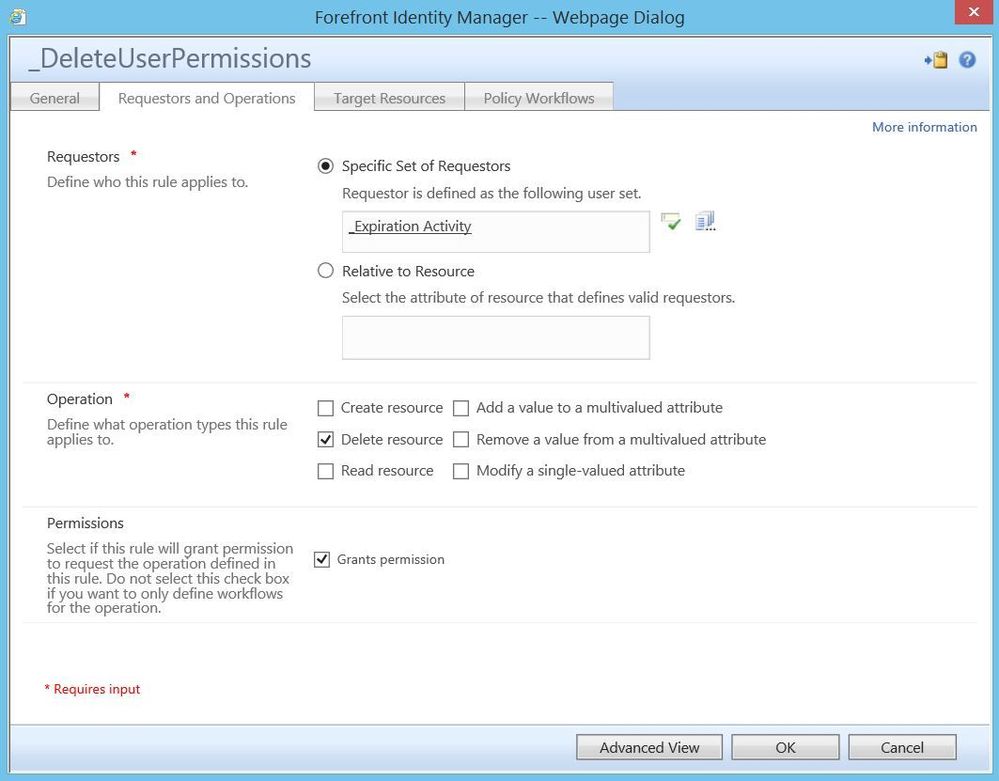Click the browse sets icon

click(705, 221)
